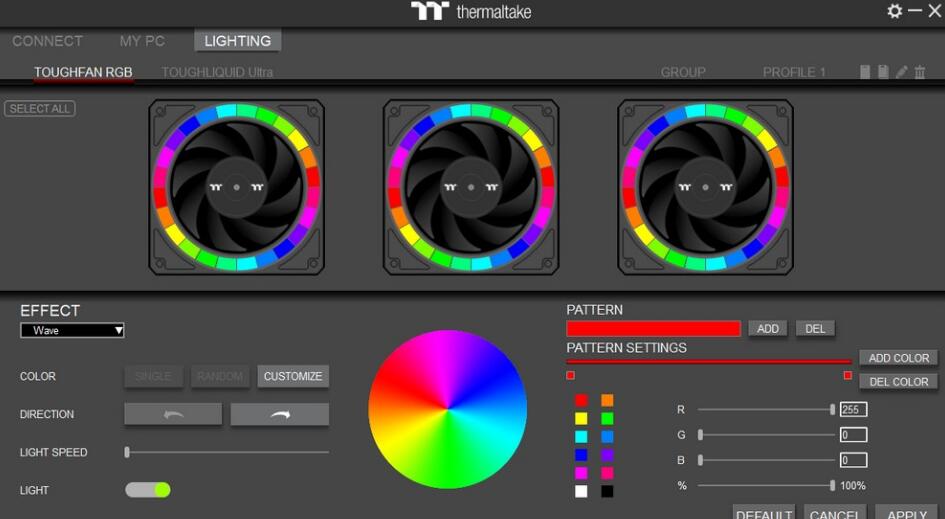This screenshot has width=945, height=519.
Task: Click the GROUP option
Action: click(x=683, y=72)
